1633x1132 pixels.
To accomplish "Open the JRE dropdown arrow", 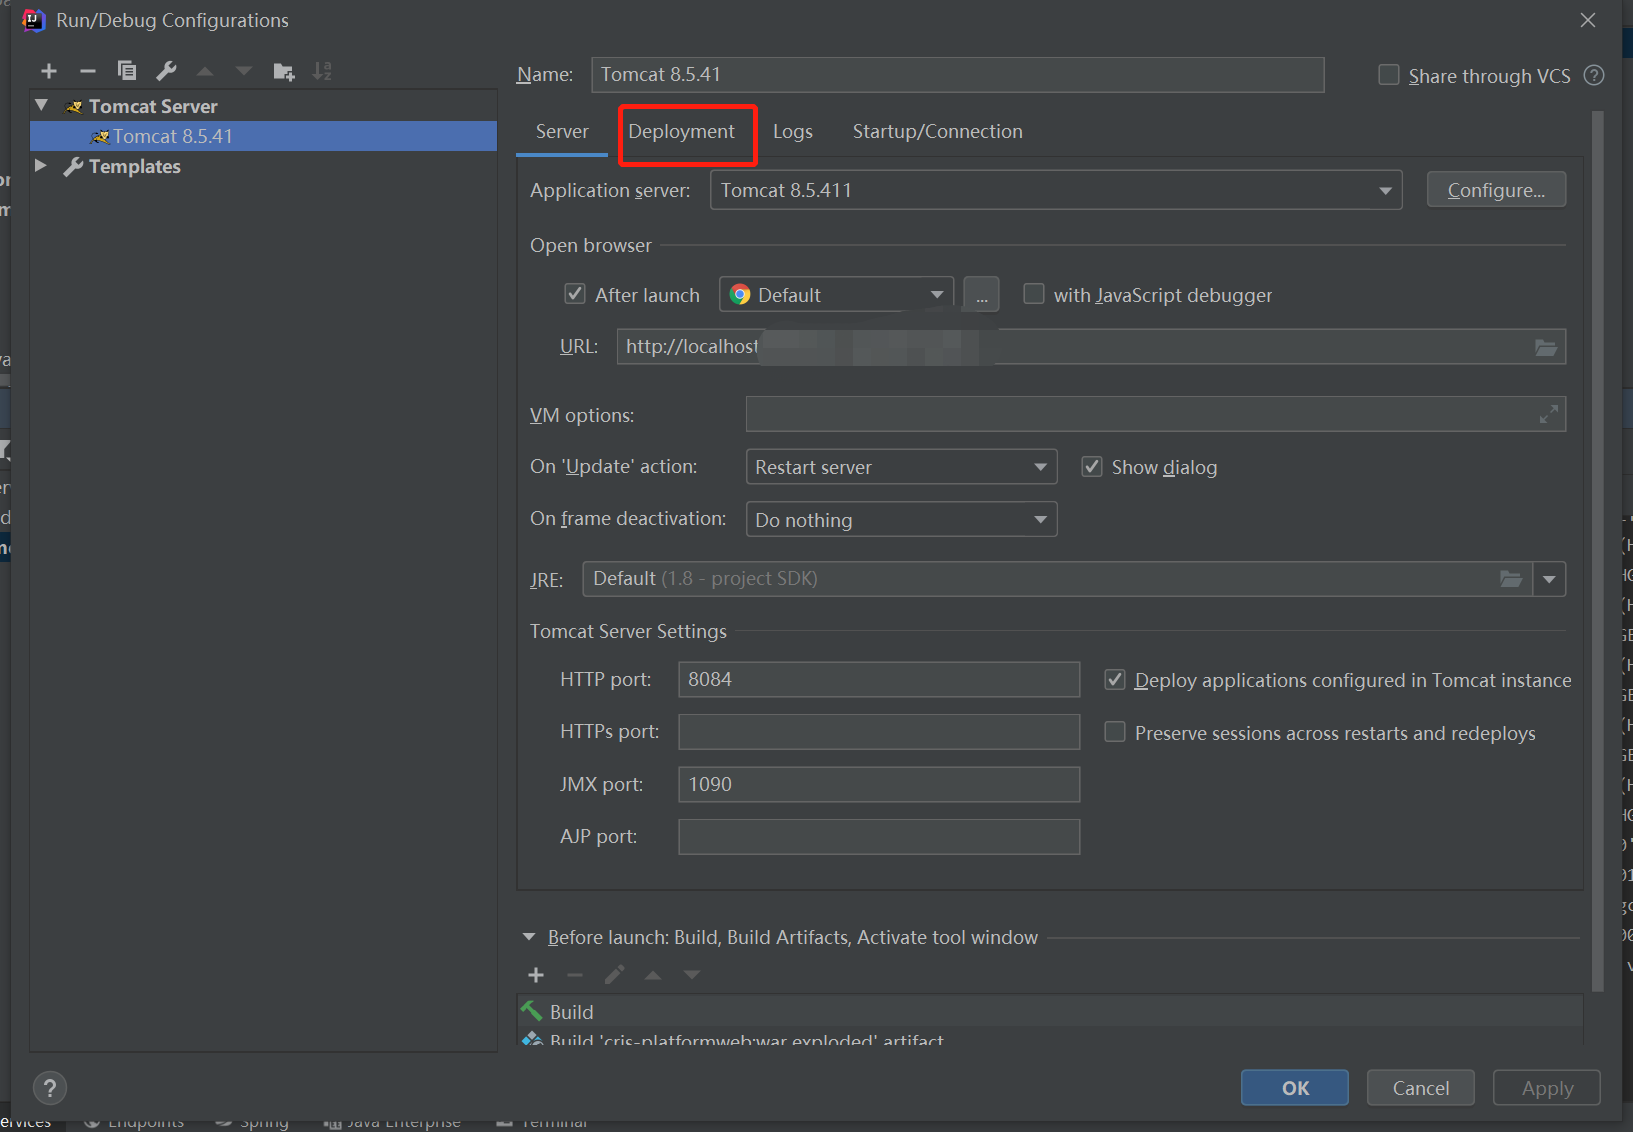I will coord(1549,579).
